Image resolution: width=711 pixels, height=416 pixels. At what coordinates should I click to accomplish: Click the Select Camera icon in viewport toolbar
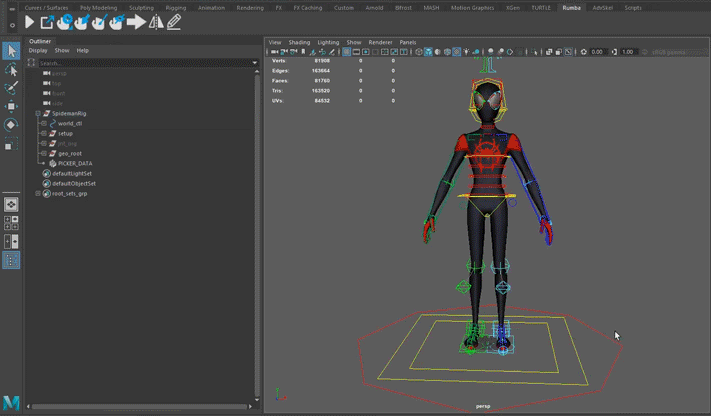pyautogui.click(x=273, y=52)
